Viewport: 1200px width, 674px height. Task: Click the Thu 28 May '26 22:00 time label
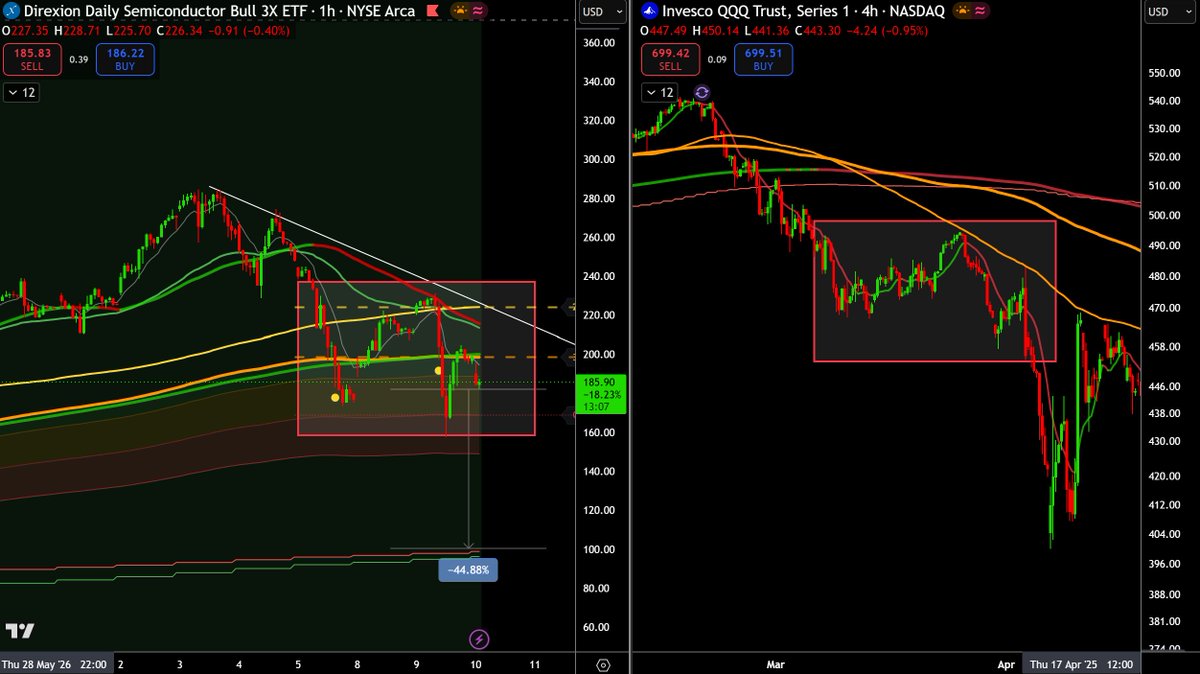(54, 663)
